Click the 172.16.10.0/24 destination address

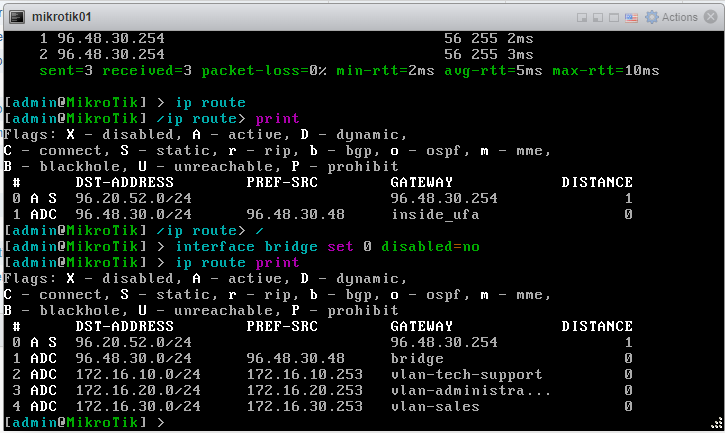click(138, 374)
